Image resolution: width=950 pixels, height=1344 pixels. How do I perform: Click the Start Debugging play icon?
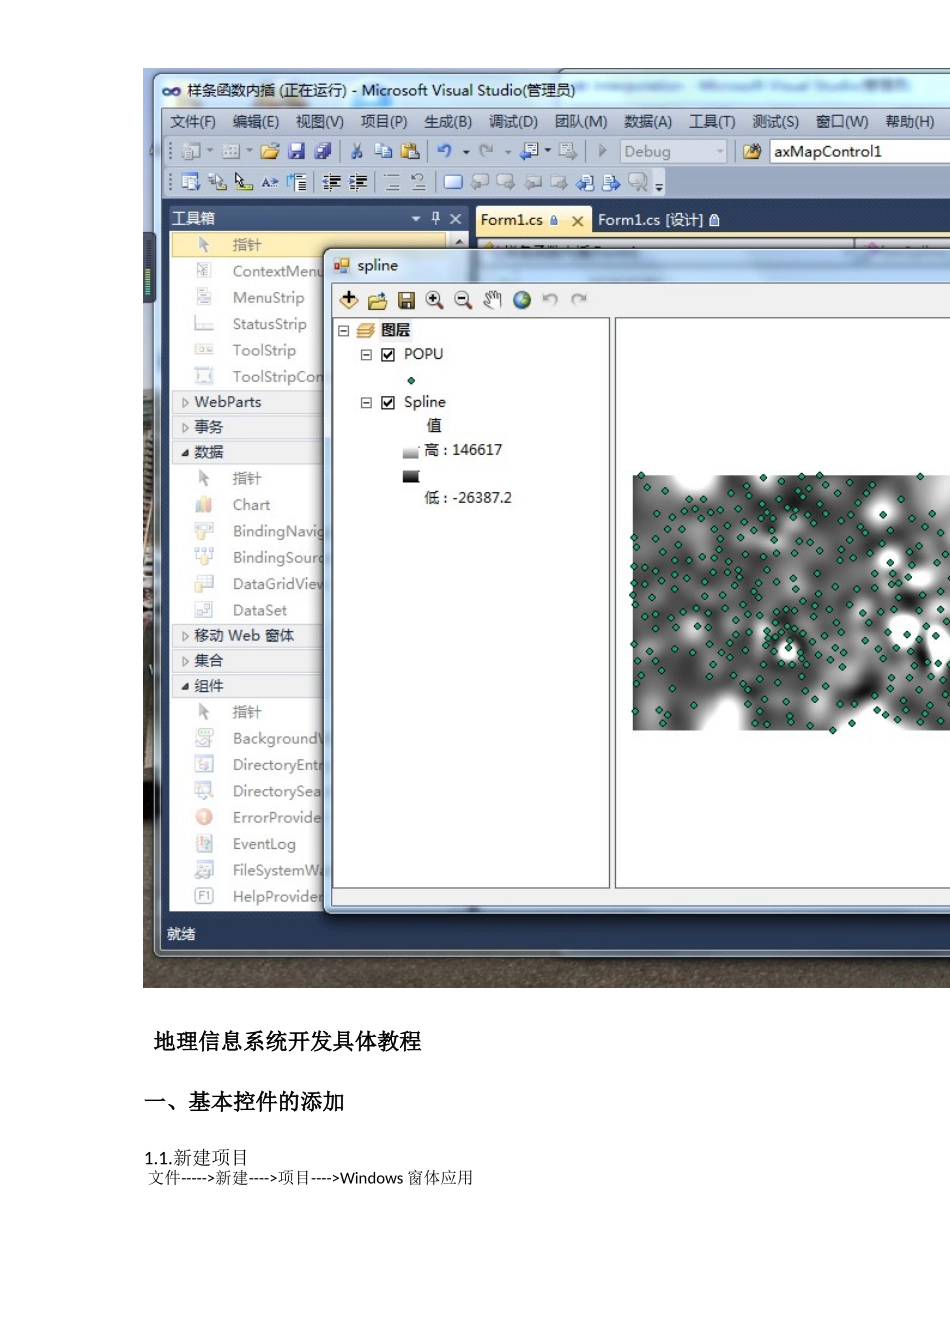pos(602,151)
